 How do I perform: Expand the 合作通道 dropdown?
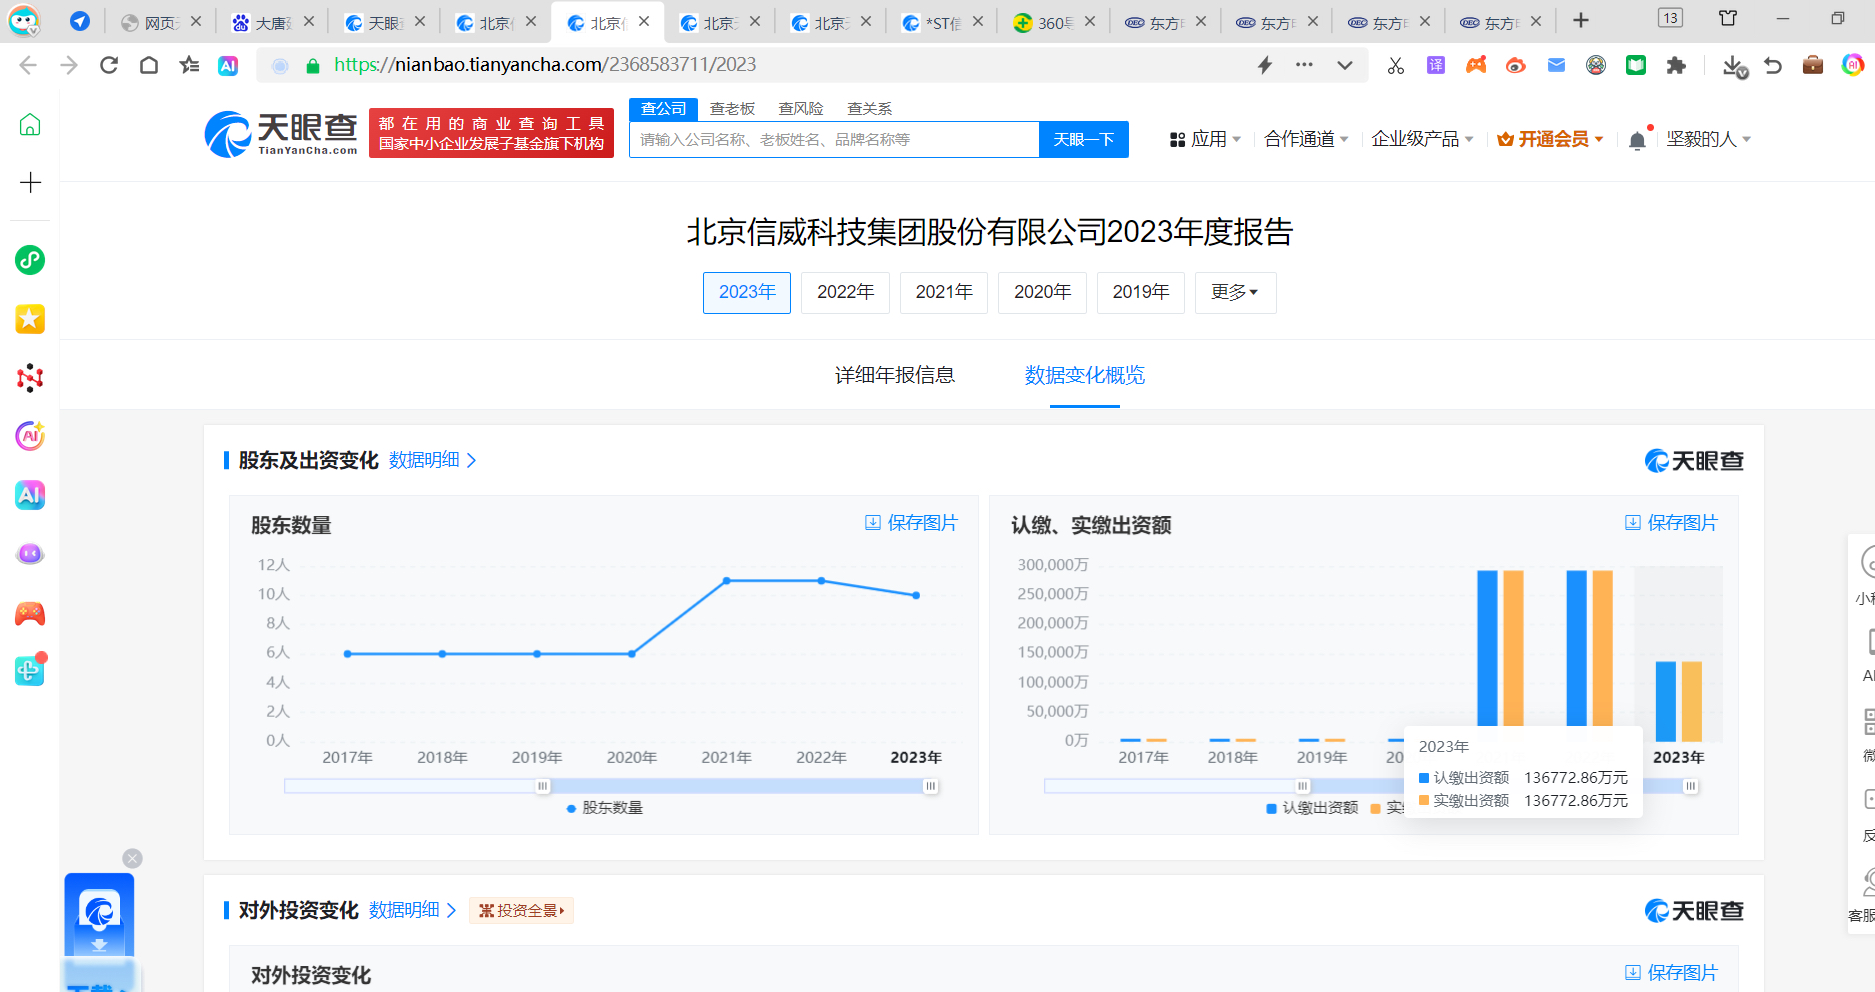click(x=1306, y=139)
